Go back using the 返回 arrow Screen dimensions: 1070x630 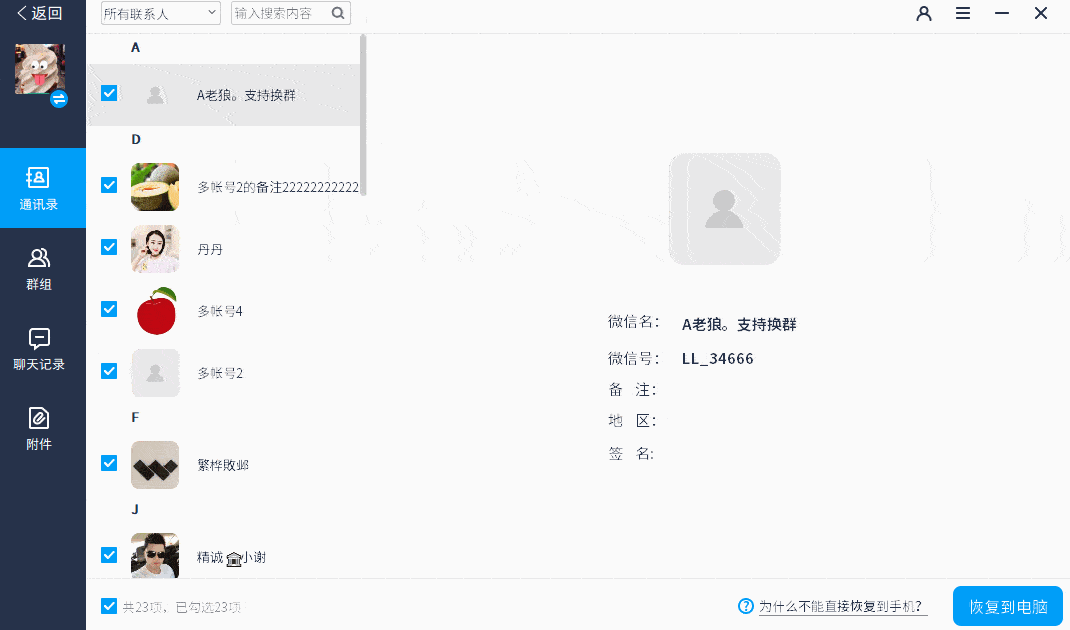[x=39, y=13]
